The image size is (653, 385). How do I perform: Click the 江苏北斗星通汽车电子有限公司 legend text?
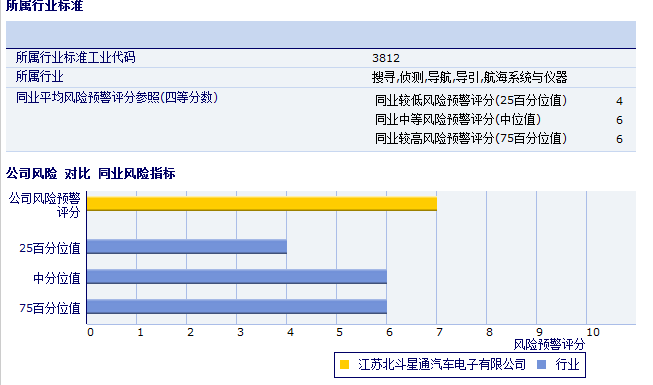tap(442, 365)
